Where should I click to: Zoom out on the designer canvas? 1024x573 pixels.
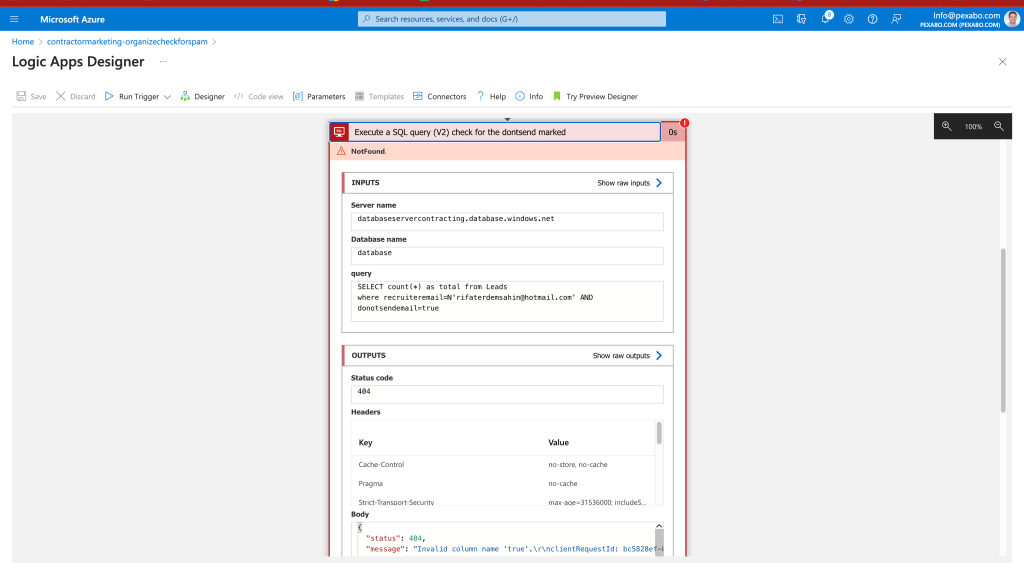pos(999,126)
